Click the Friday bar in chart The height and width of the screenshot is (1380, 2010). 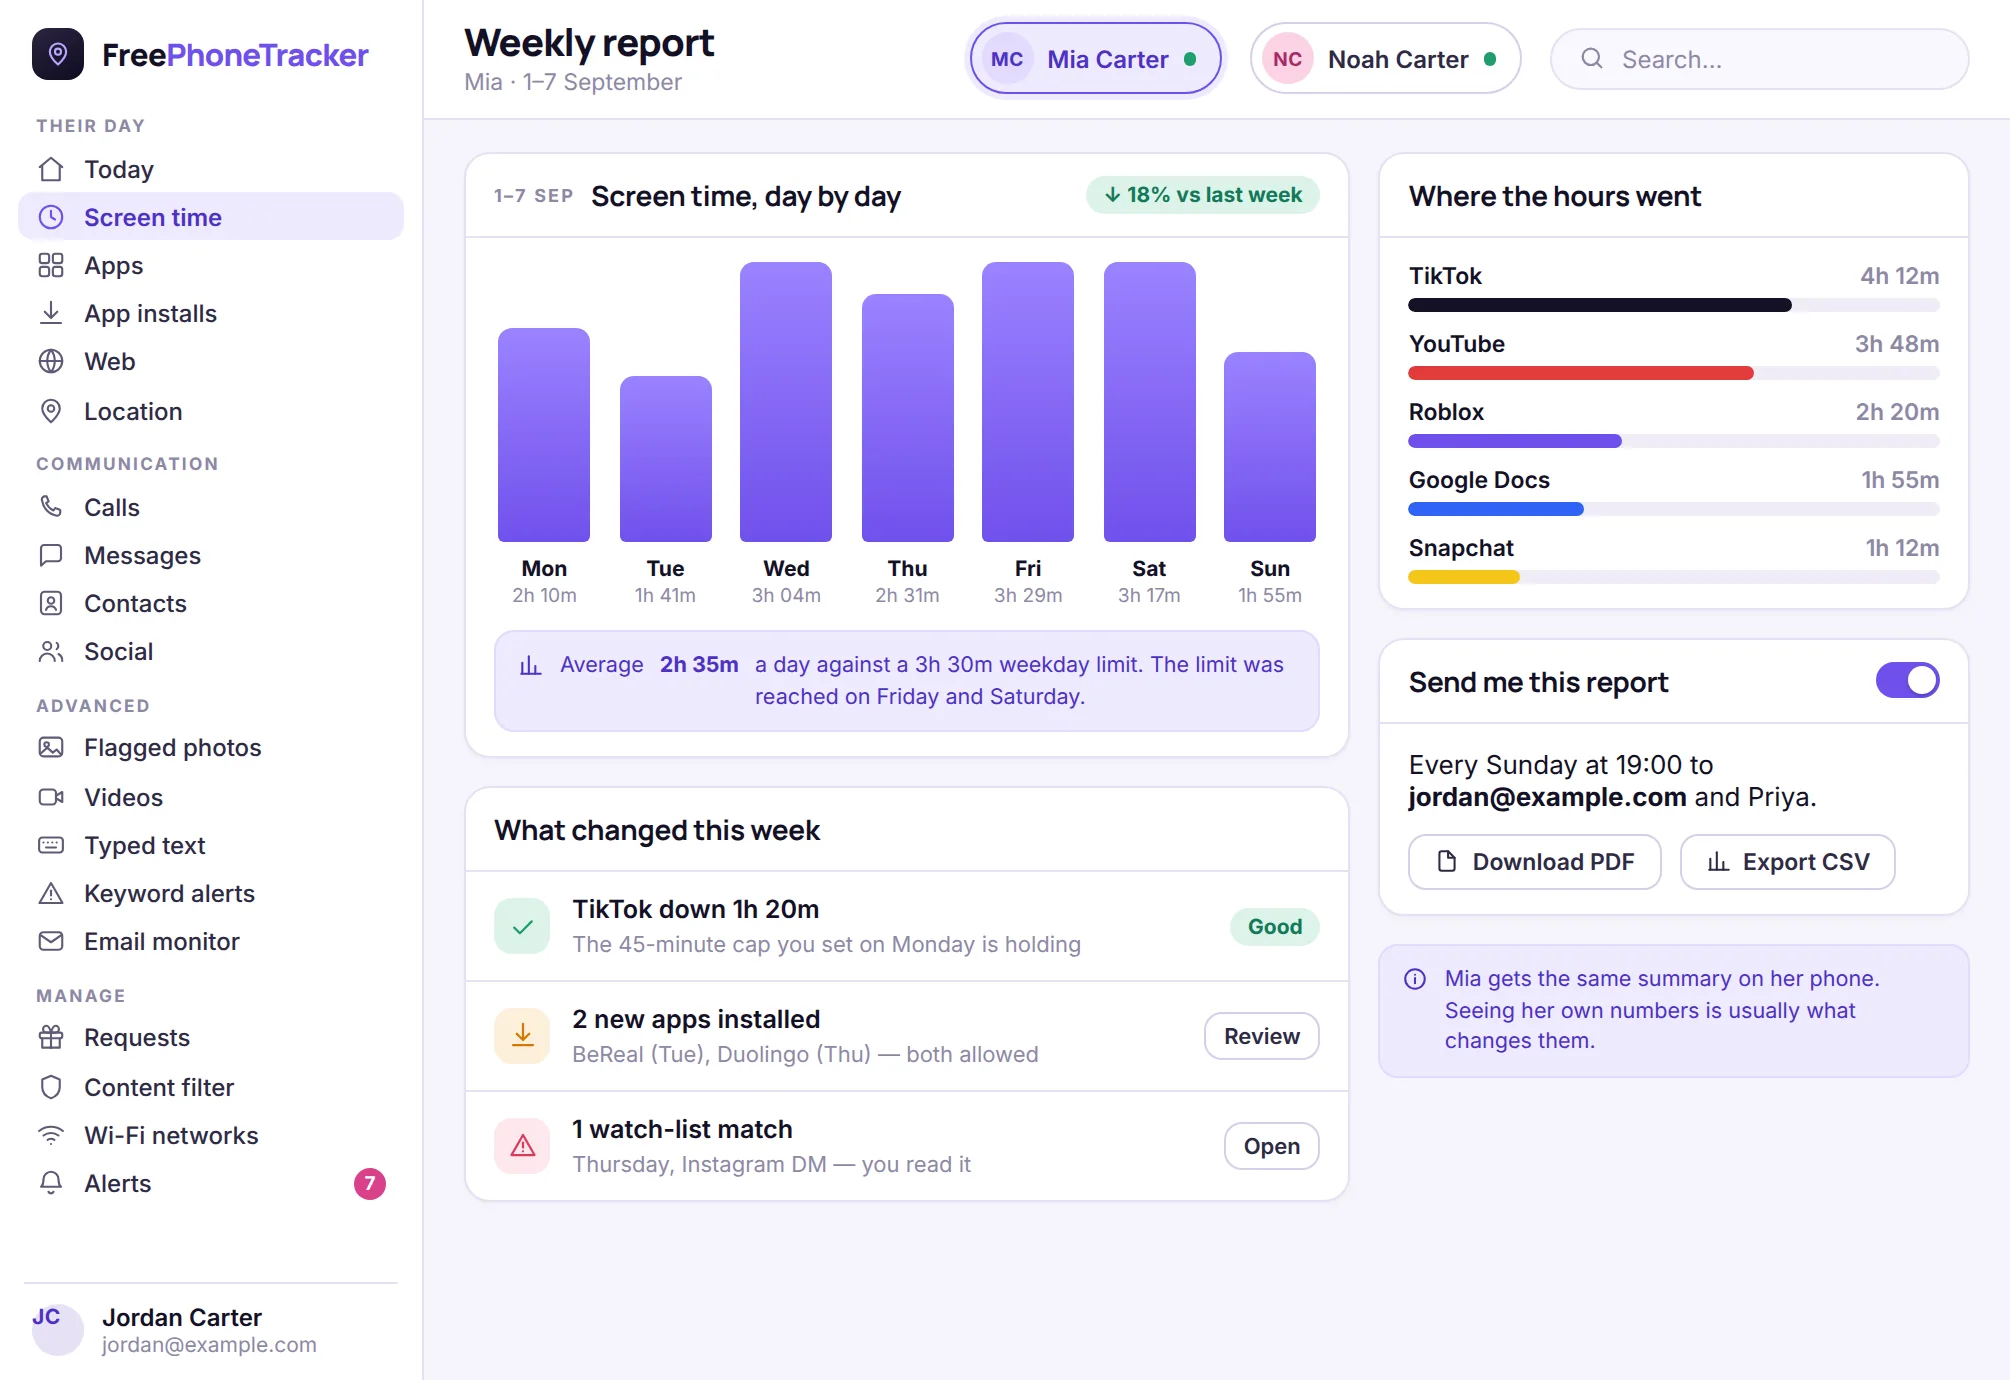1028,402
